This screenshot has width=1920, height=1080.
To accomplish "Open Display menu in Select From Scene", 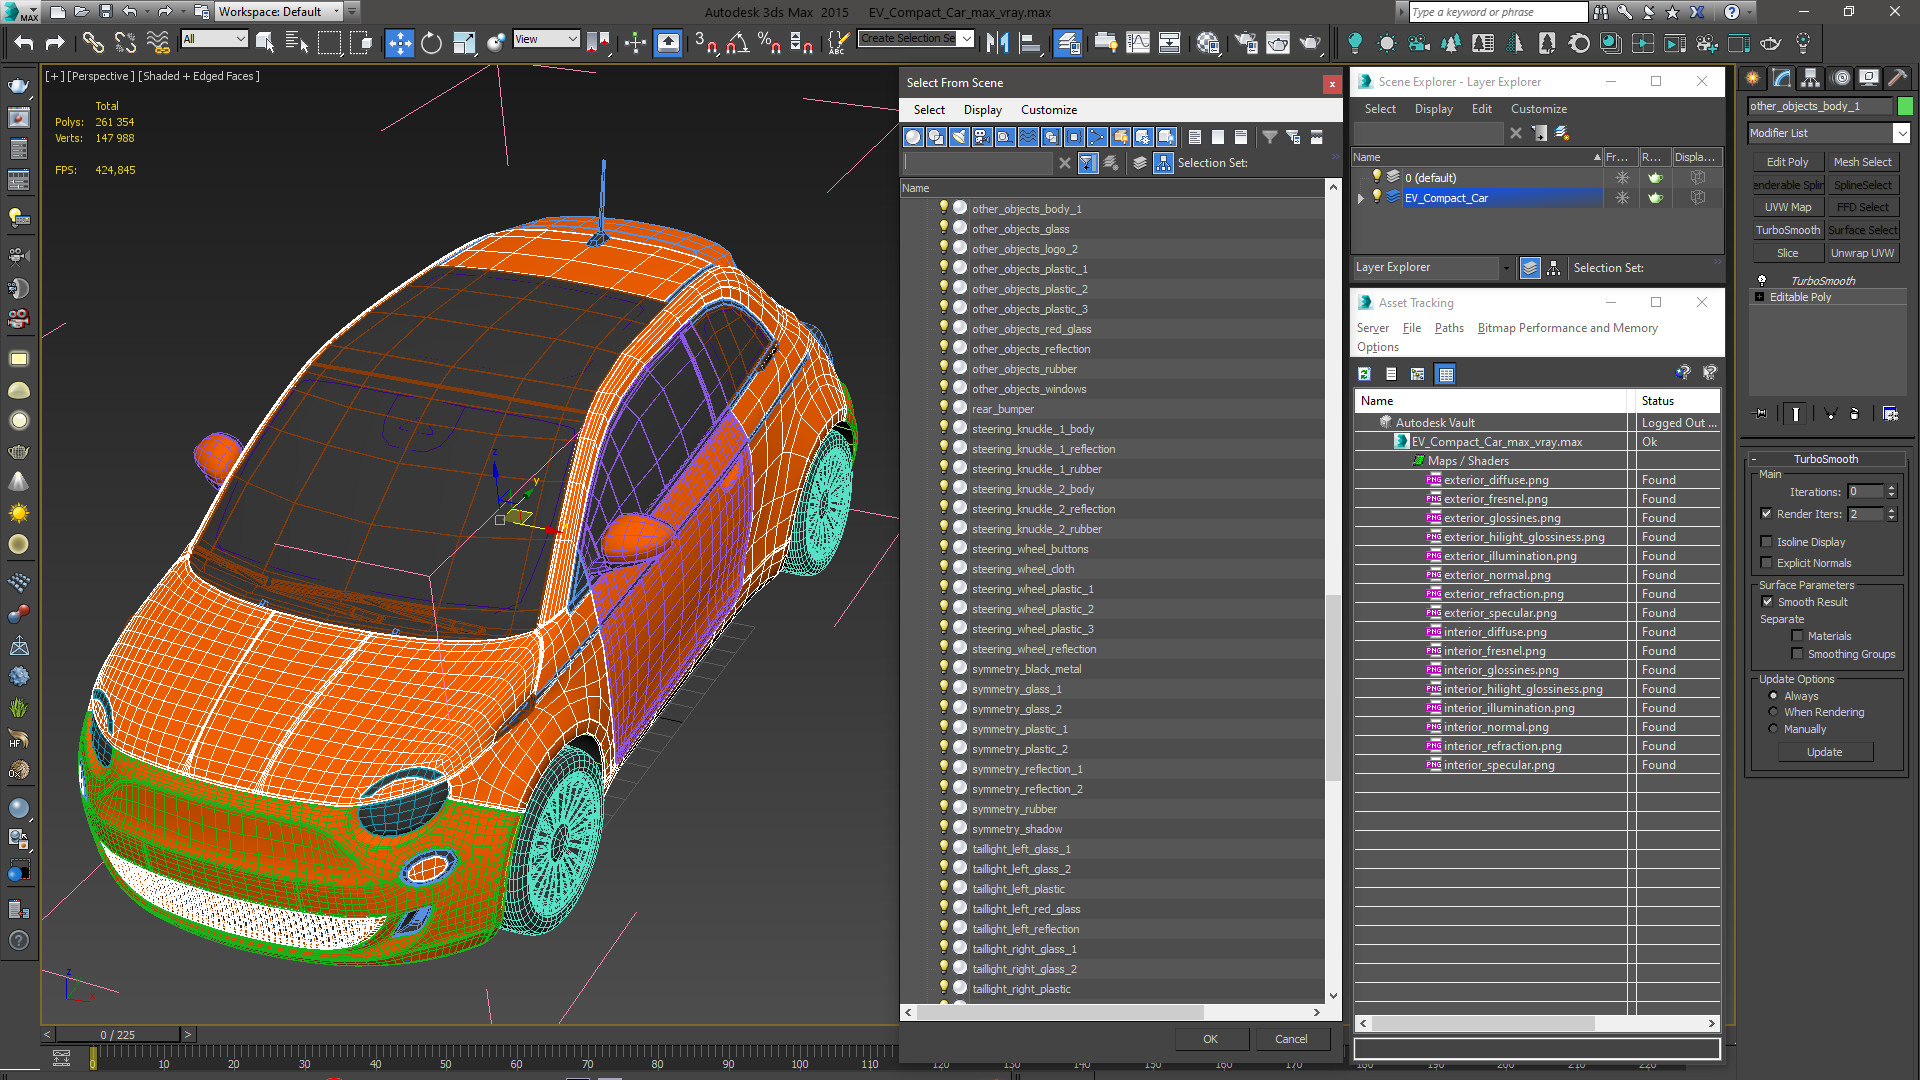I will (x=982, y=109).
